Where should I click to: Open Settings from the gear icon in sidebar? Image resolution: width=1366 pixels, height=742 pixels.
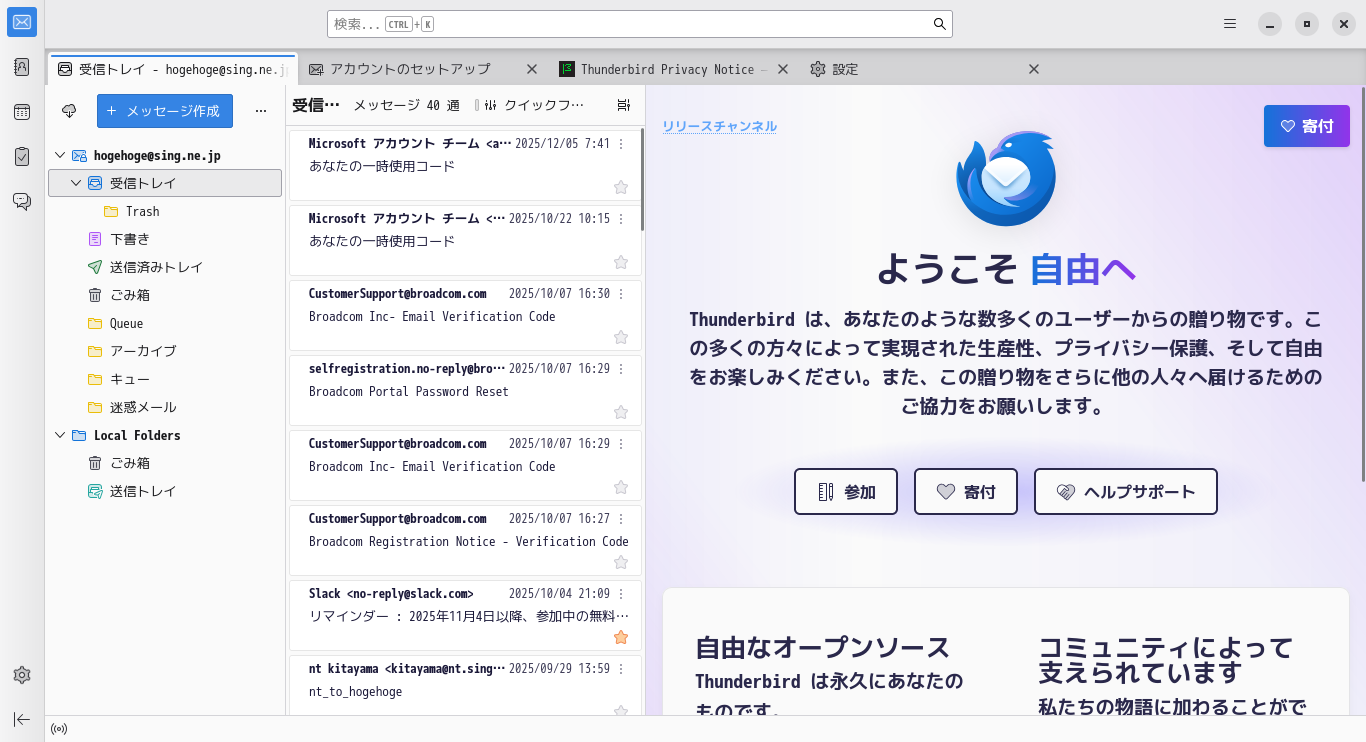coord(22,675)
